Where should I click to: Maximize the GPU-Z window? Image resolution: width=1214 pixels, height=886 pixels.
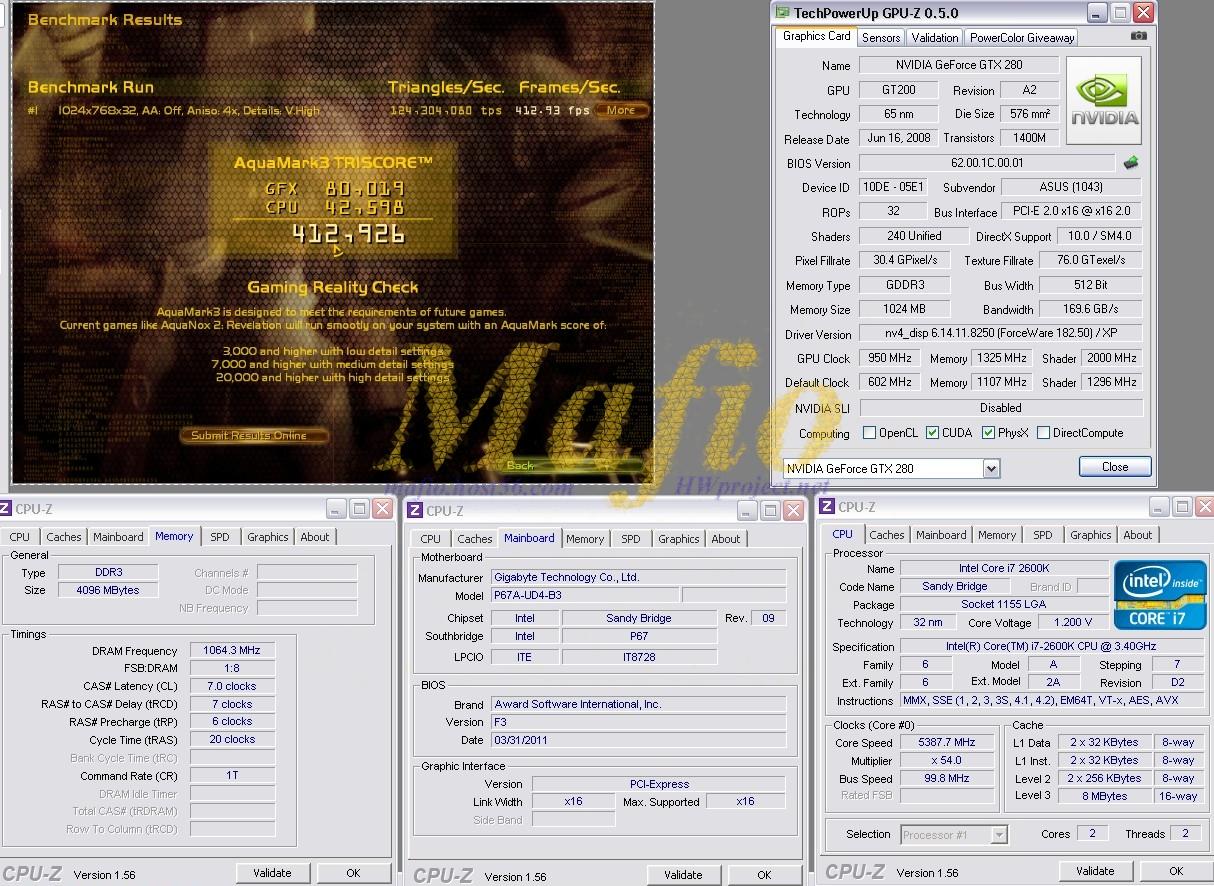(x=1121, y=13)
